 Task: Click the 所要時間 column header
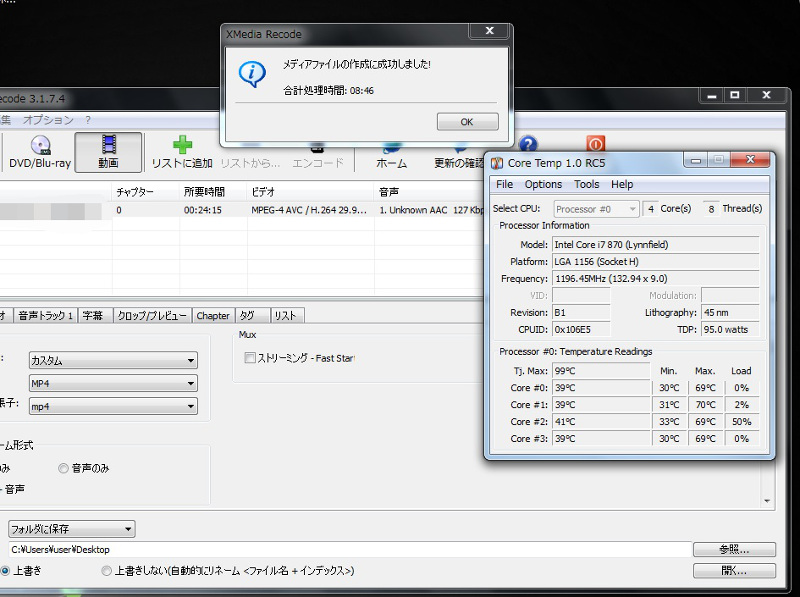213,192
